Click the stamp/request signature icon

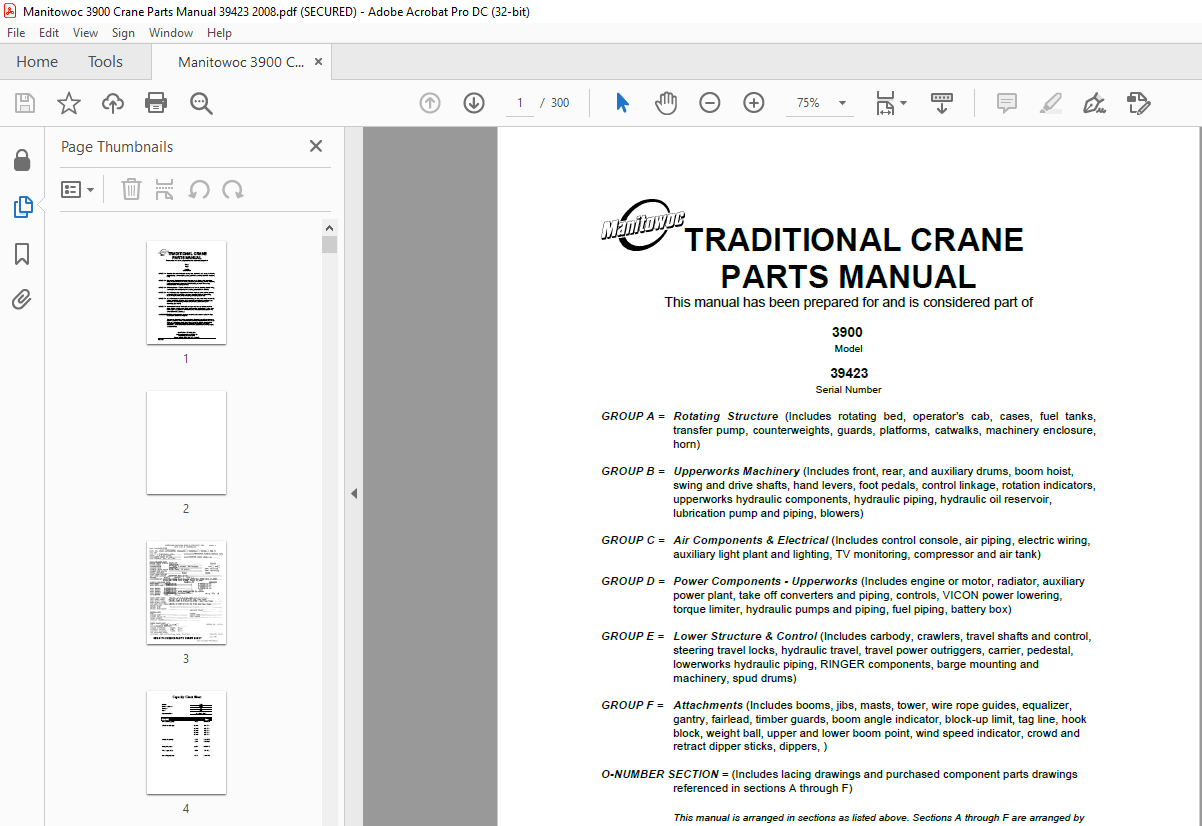click(x=1138, y=103)
